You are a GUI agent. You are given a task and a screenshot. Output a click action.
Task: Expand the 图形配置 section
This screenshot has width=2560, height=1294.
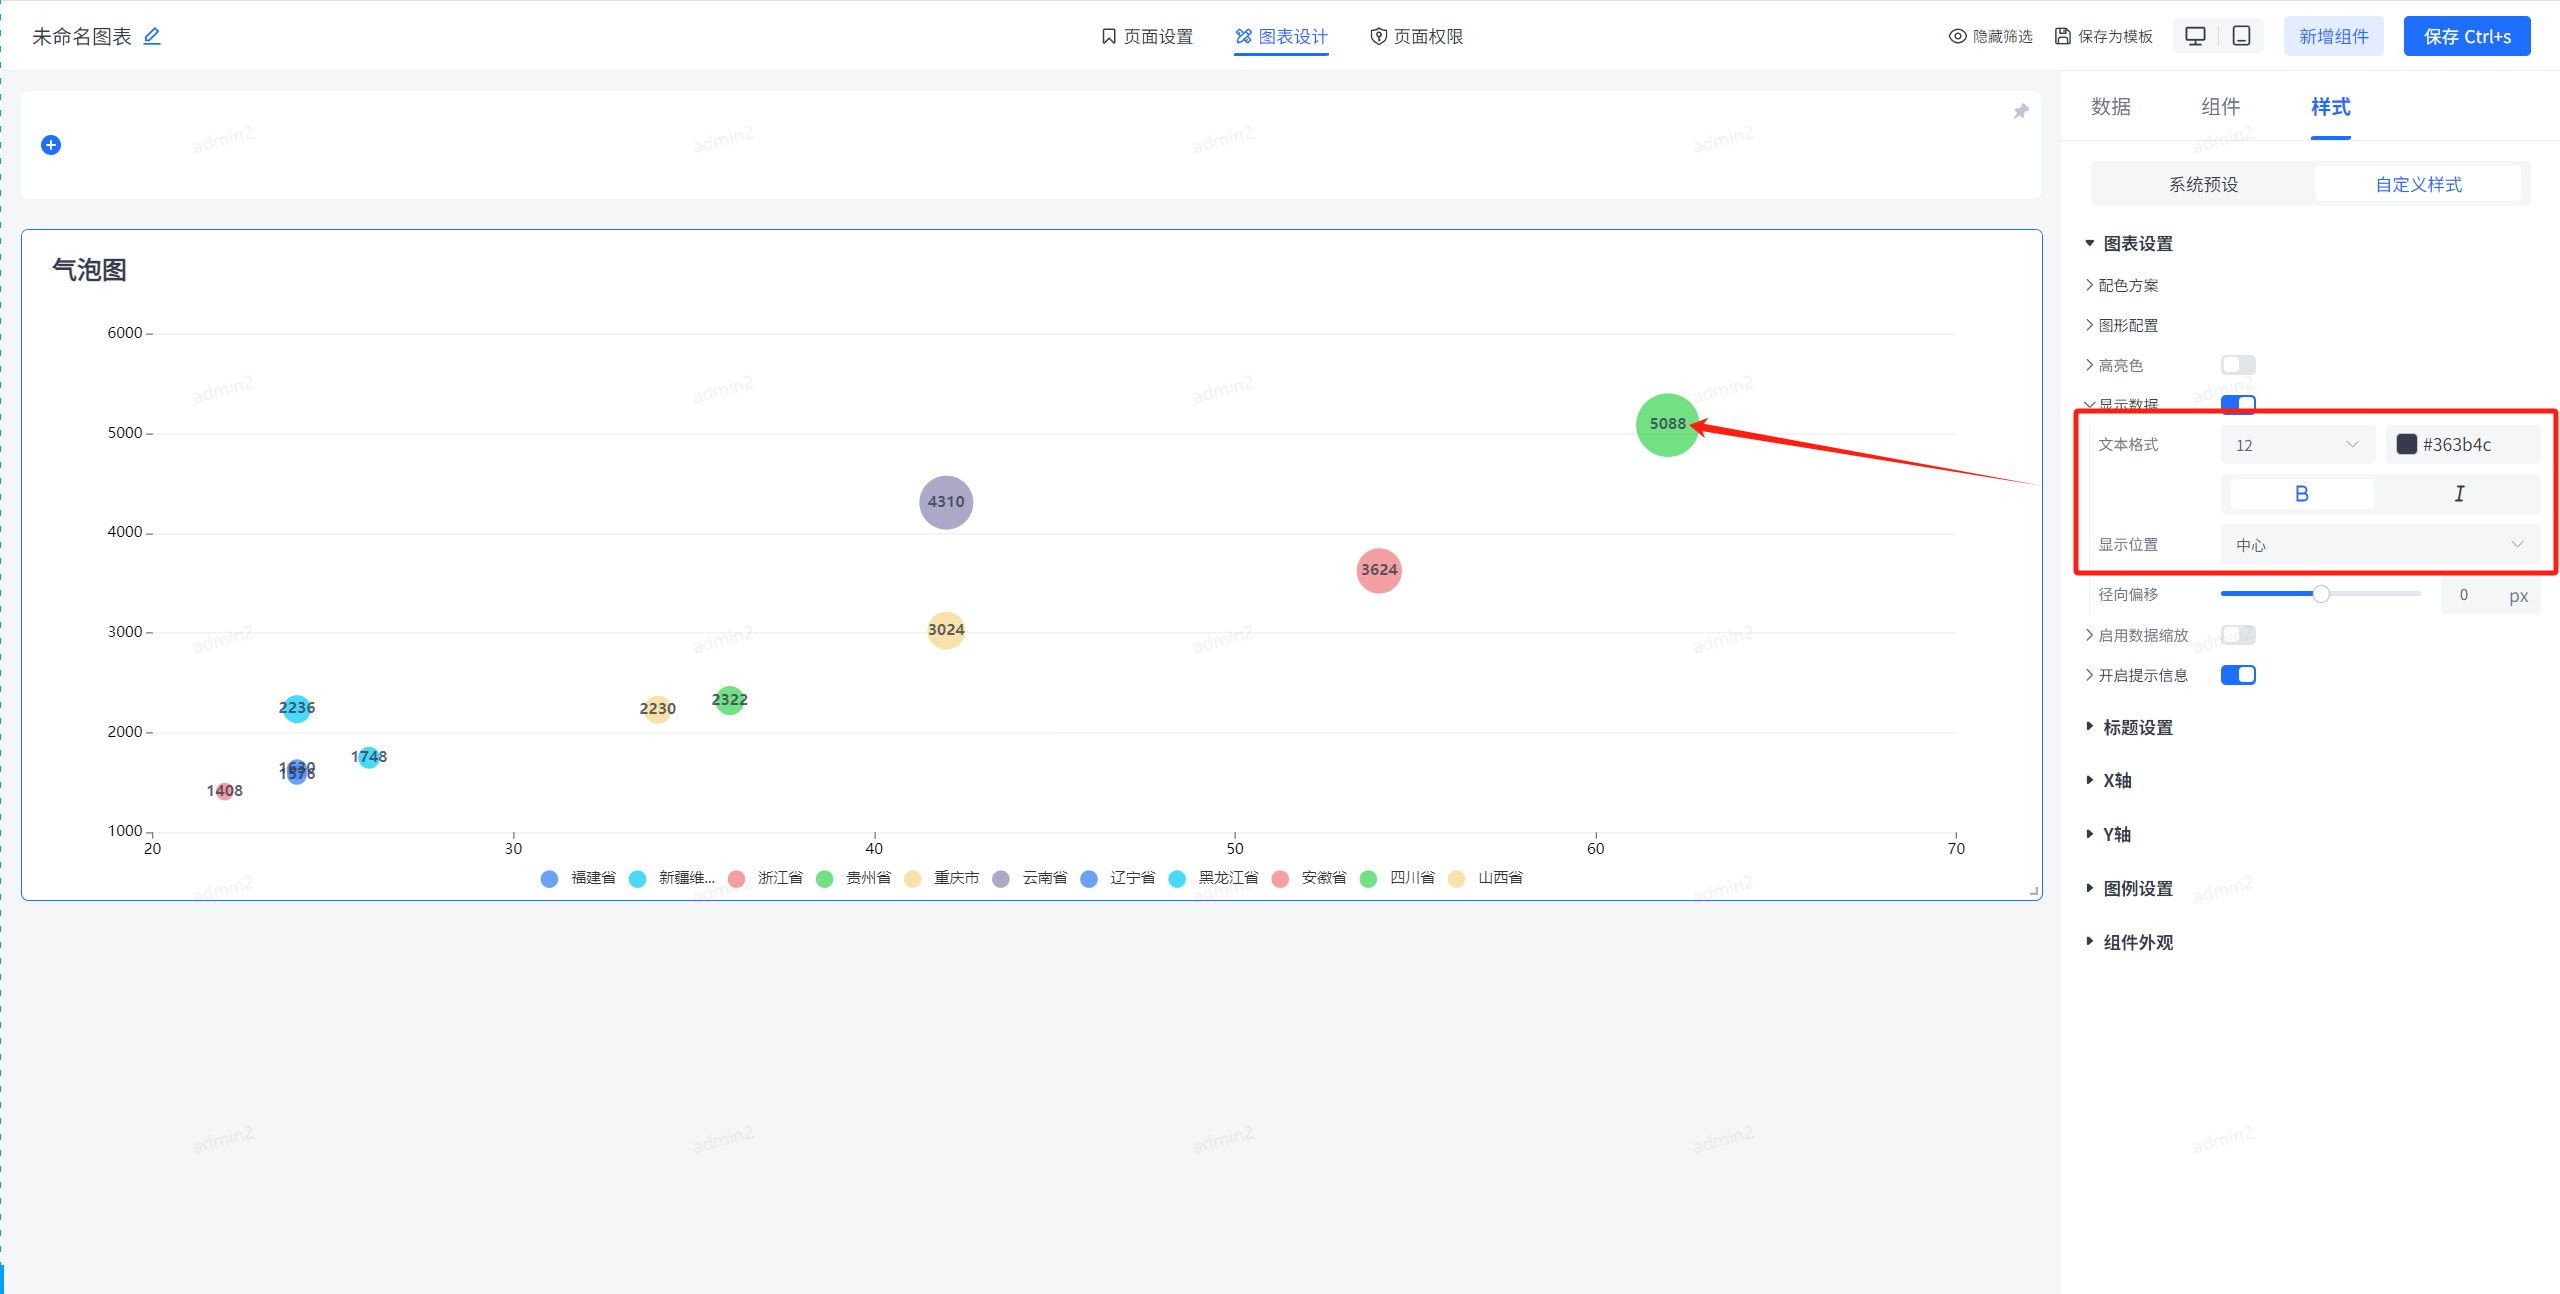coord(2121,325)
